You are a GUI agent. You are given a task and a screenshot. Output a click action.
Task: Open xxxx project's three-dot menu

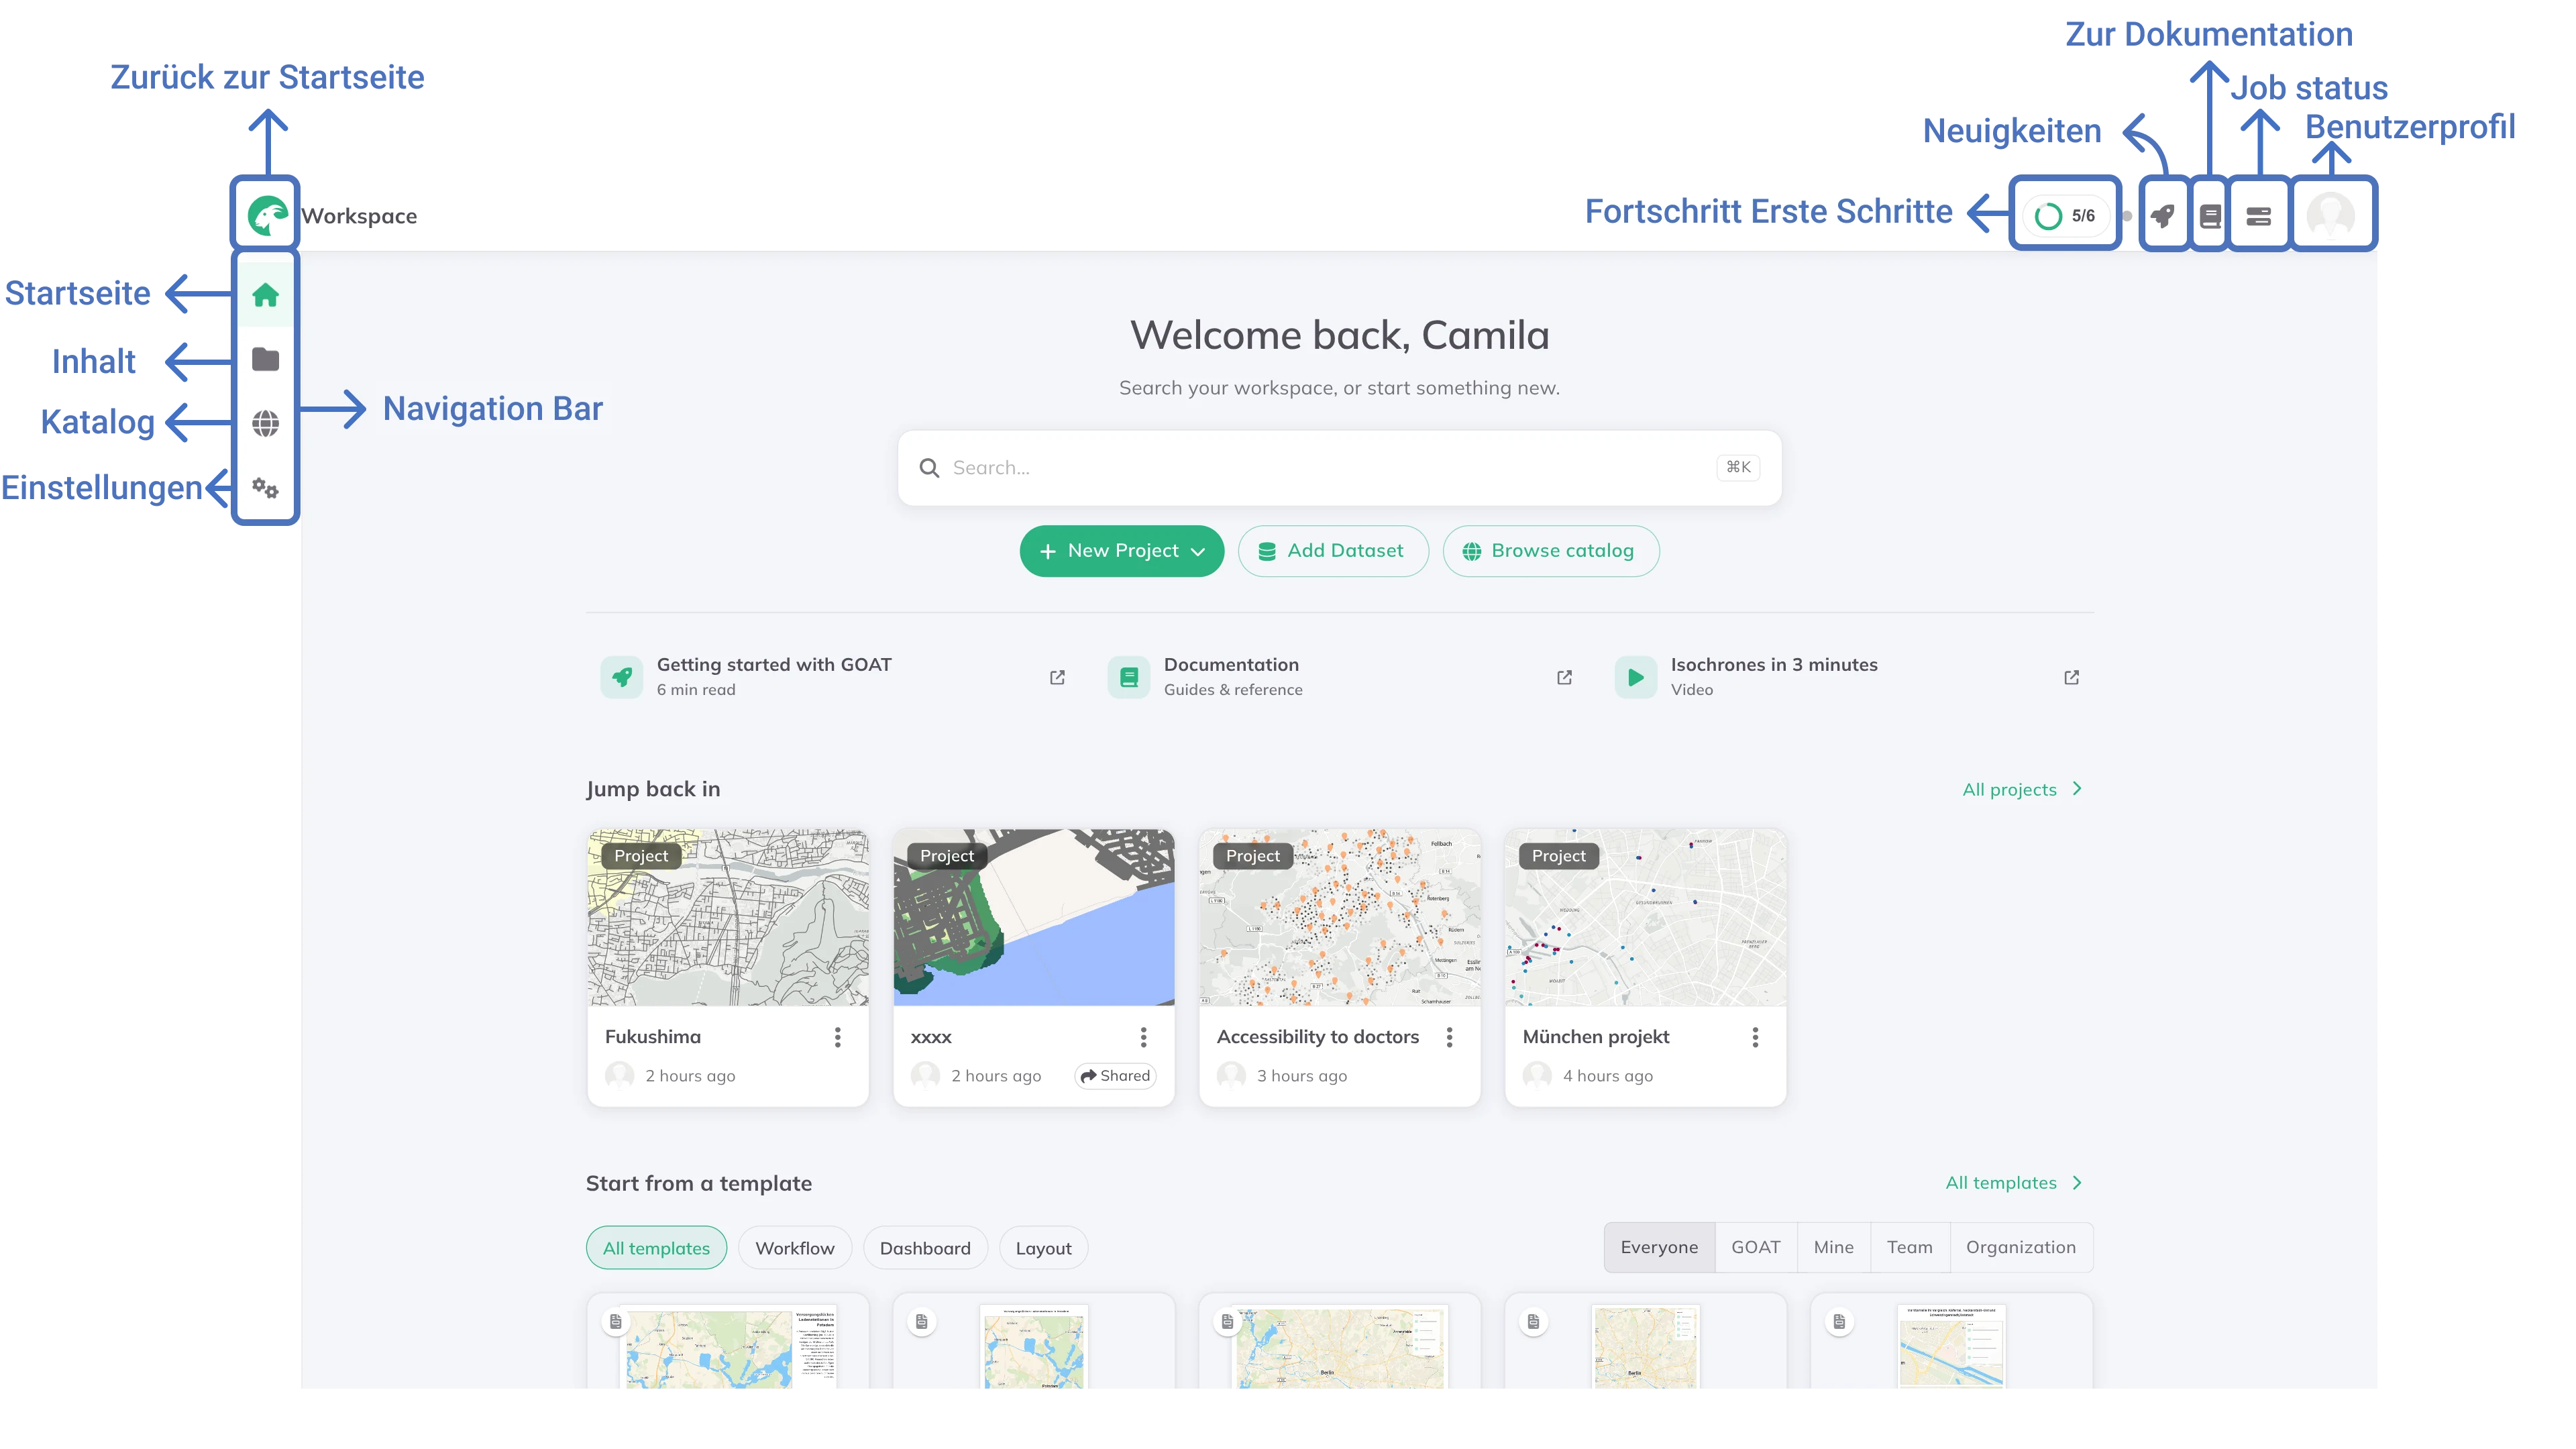pos(1144,1037)
